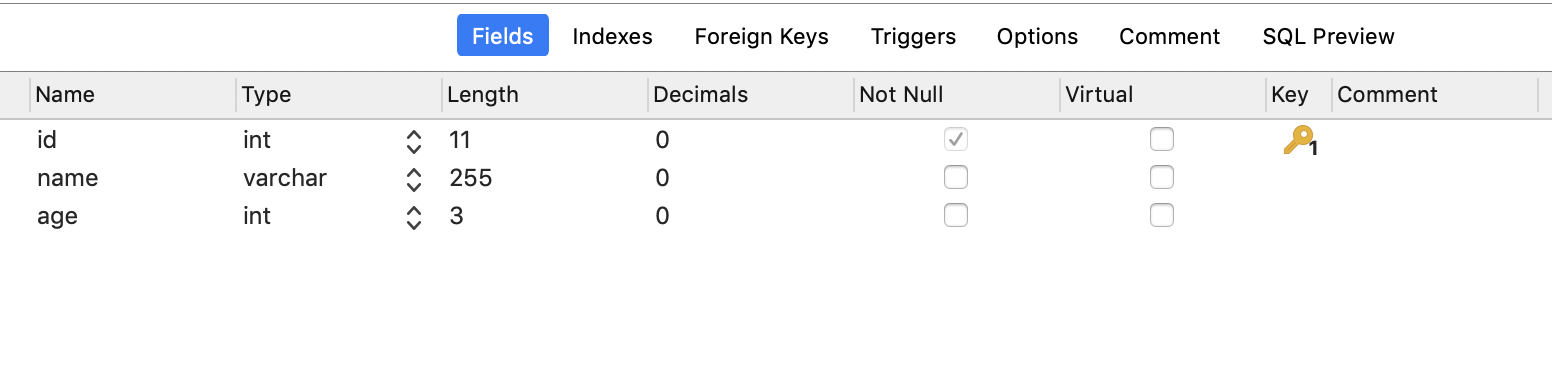
Task: Open type dropdown for name varchar field
Action: pos(414,179)
